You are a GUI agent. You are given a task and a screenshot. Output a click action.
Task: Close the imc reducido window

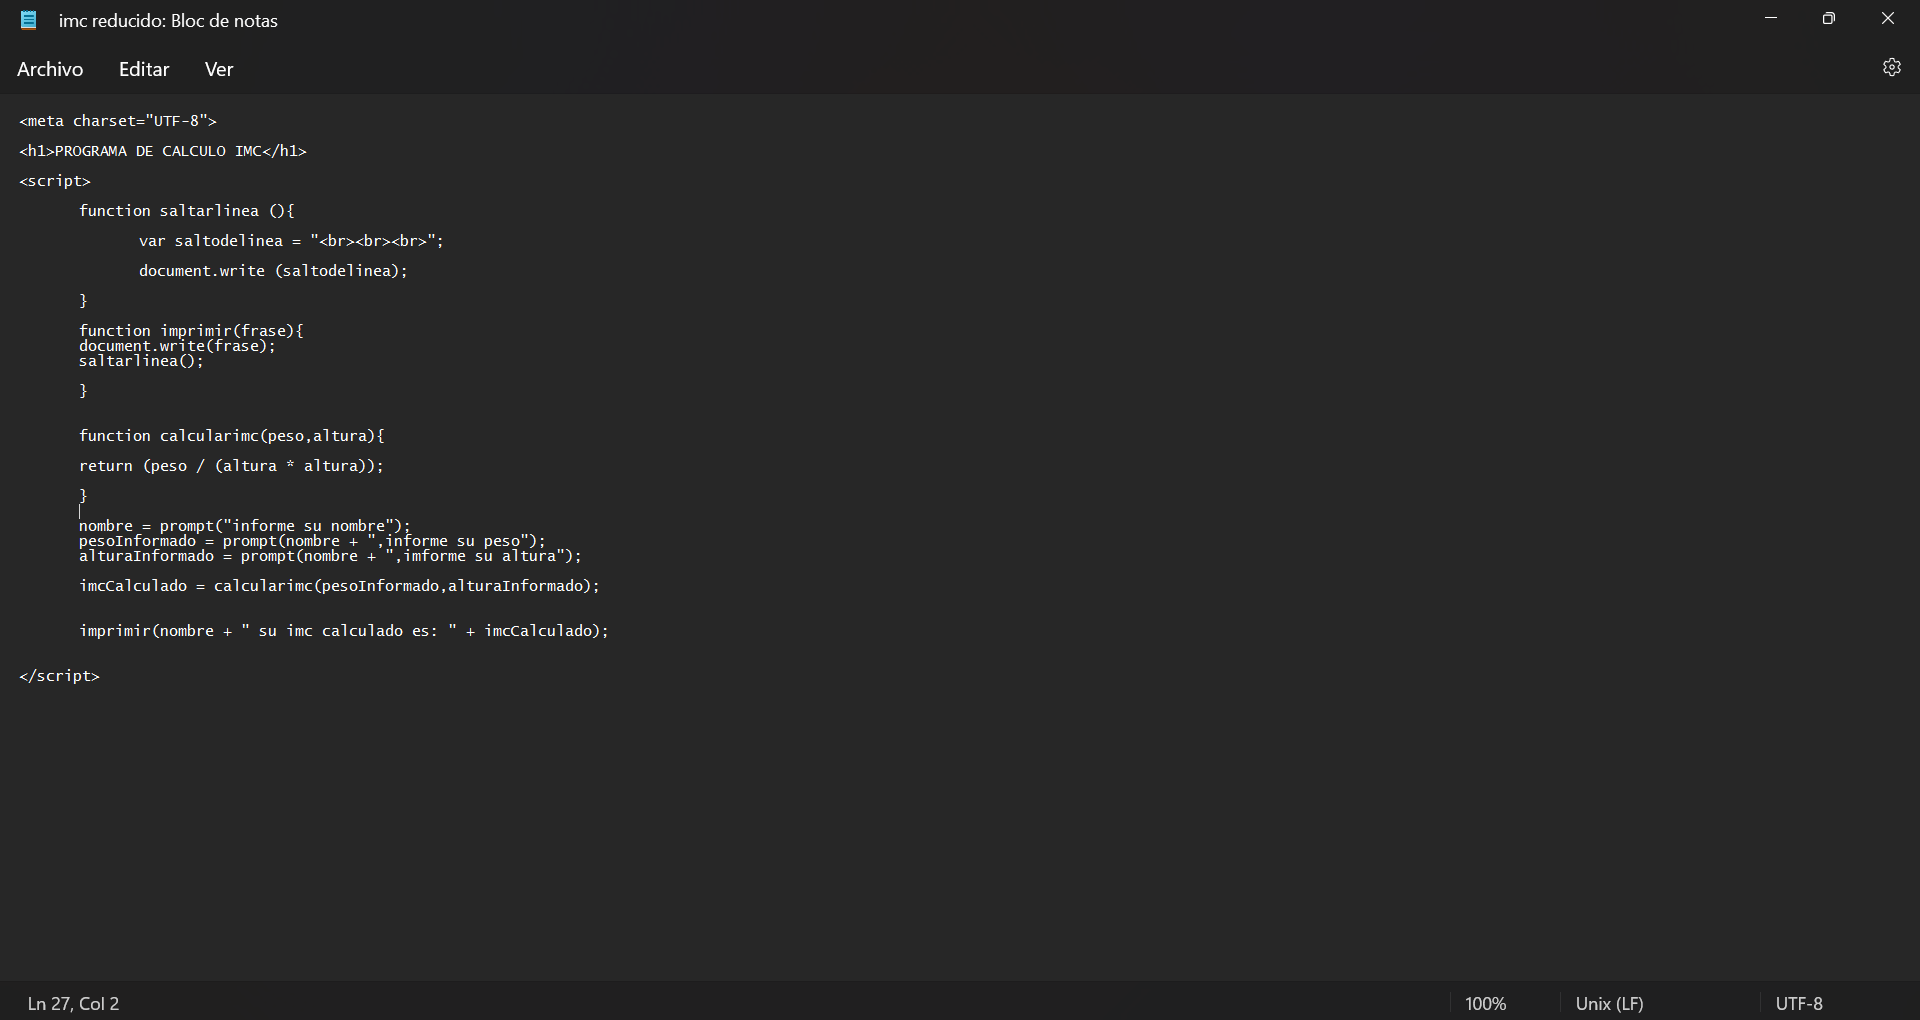point(1888,18)
